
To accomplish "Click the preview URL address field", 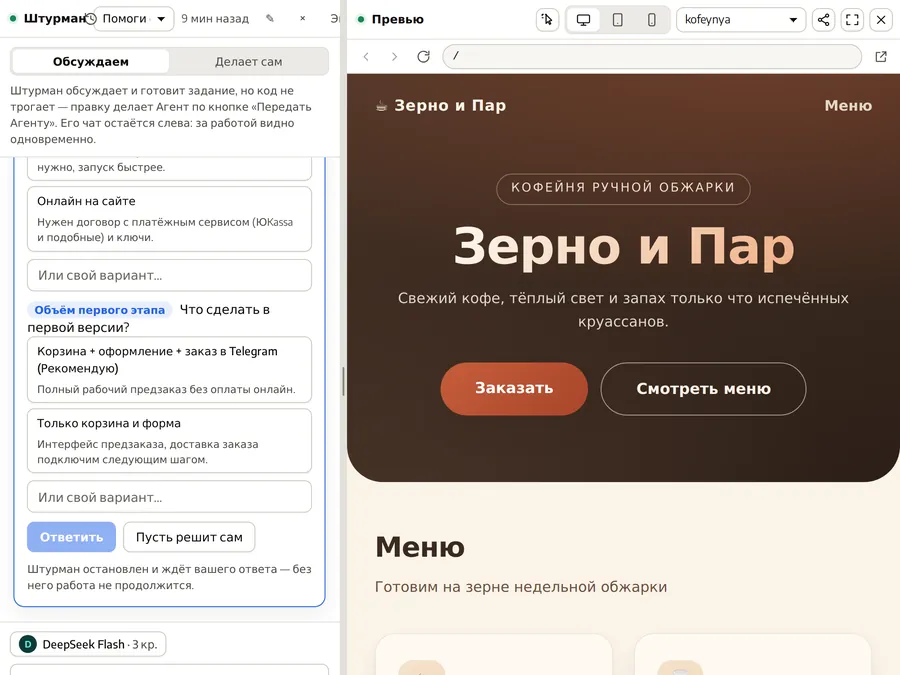I will pyautogui.click(x=652, y=56).
